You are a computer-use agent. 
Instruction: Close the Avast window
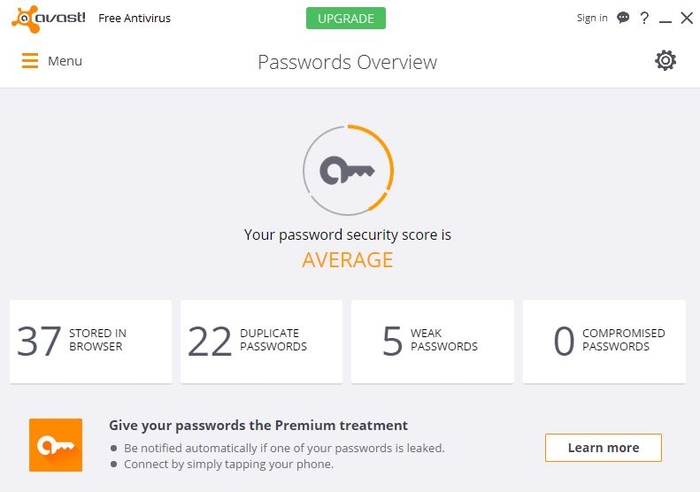coord(687,18)
